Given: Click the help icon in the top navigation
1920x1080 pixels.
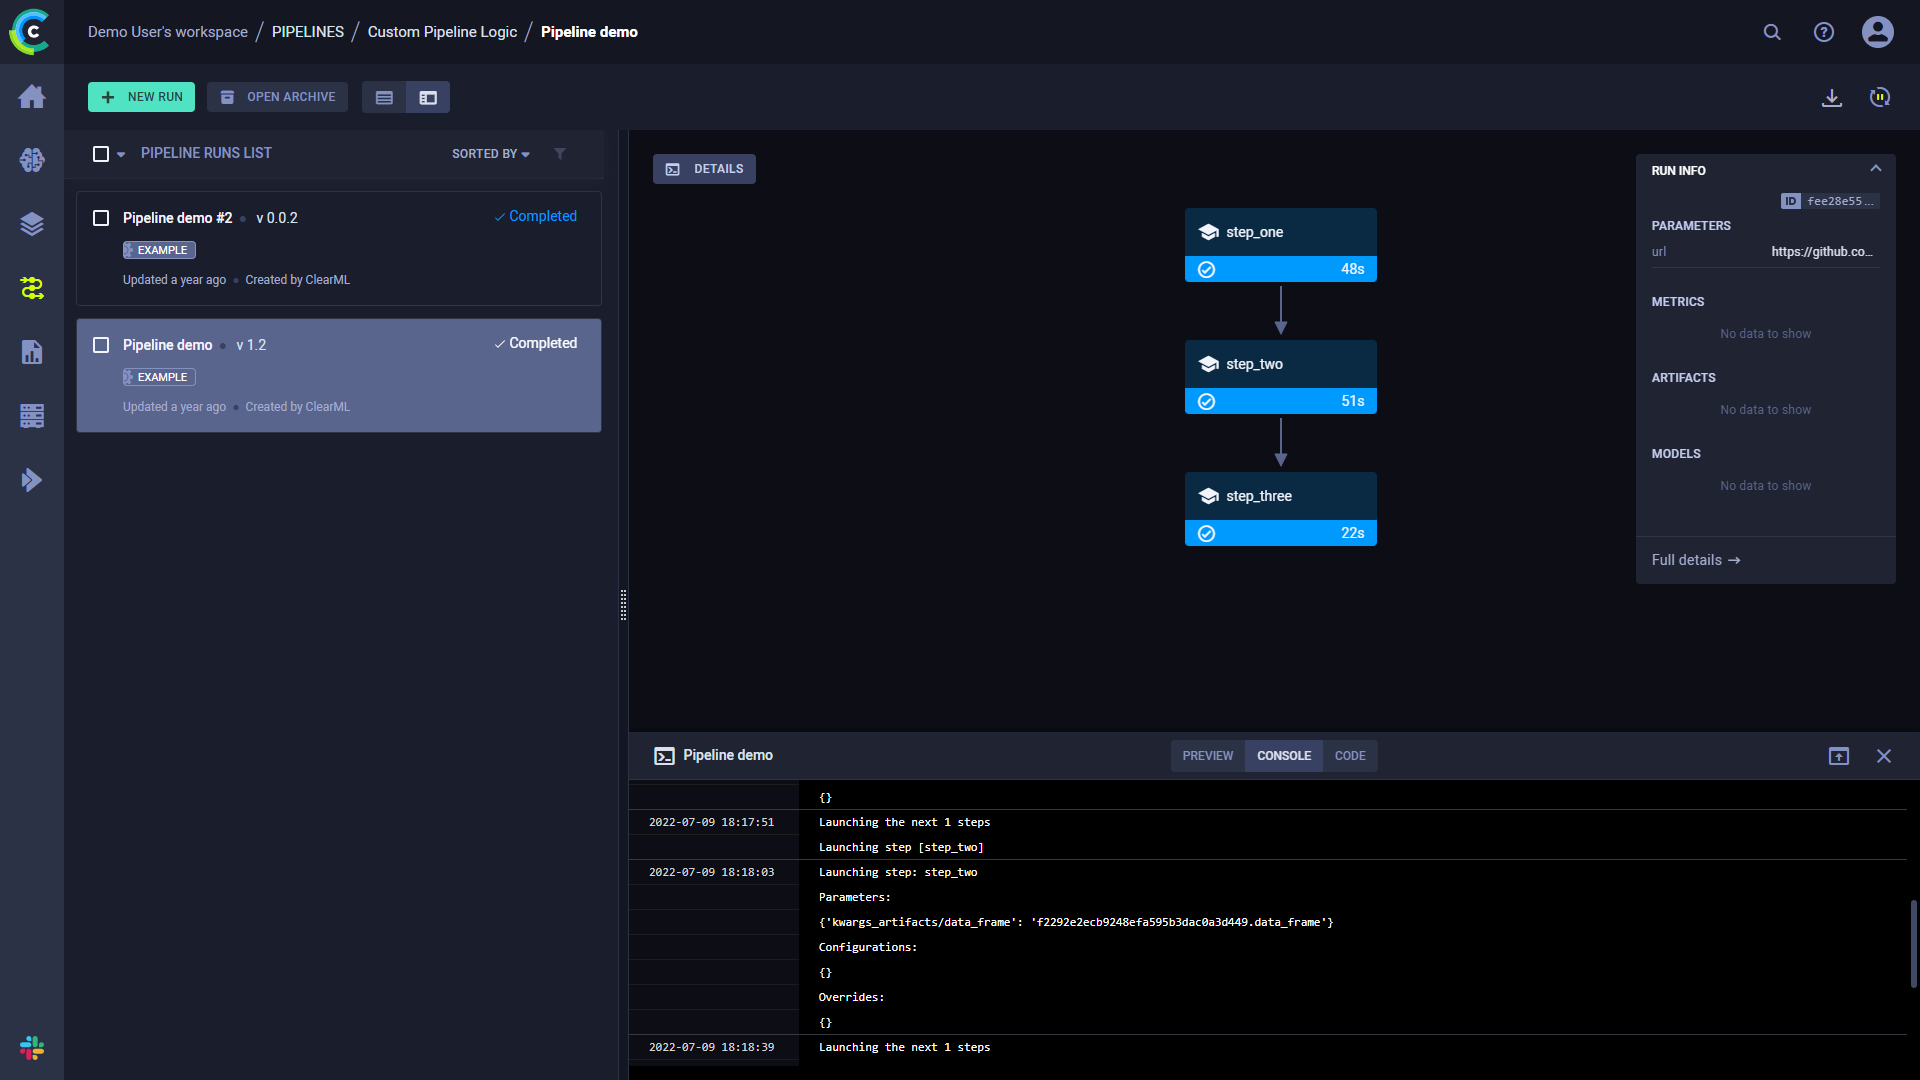Looking at the screenshot, I should tap(1824, 32).
